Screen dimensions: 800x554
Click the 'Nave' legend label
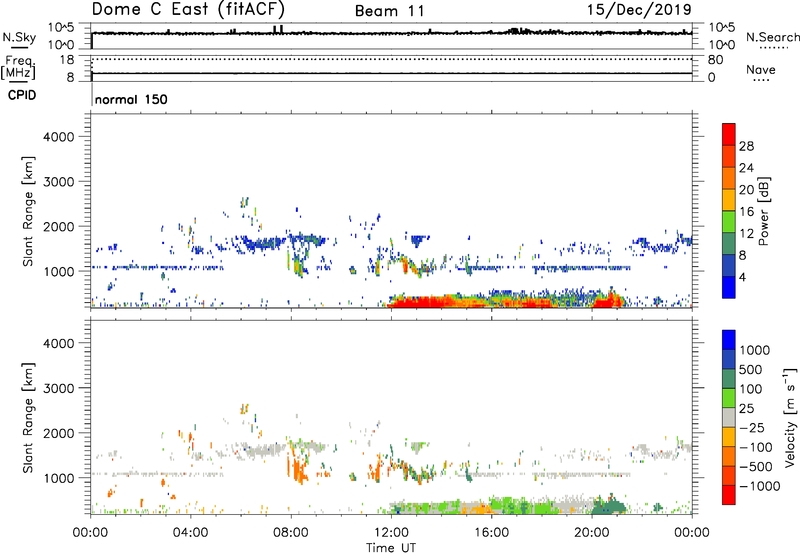[761, 69]
